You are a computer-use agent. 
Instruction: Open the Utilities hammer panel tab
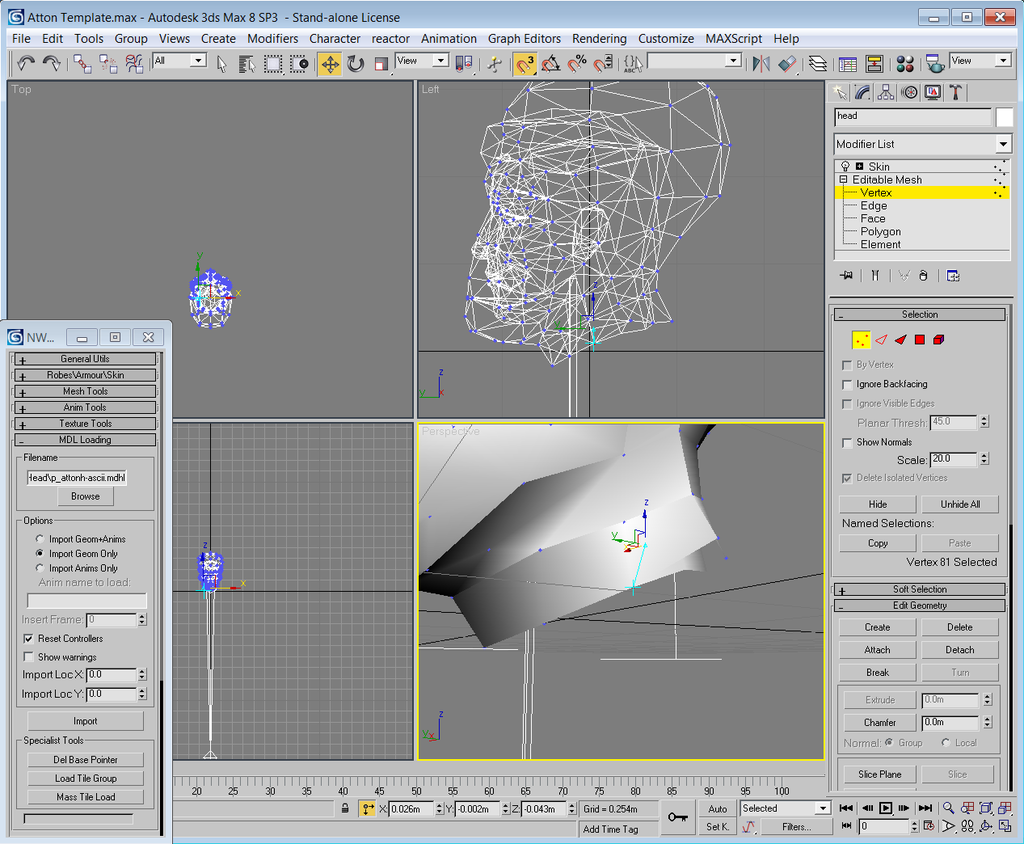click(956, 92)
